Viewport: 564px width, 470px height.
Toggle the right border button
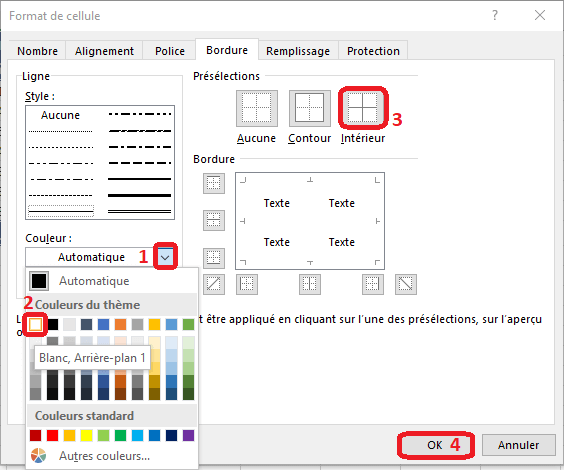(373, 284)
